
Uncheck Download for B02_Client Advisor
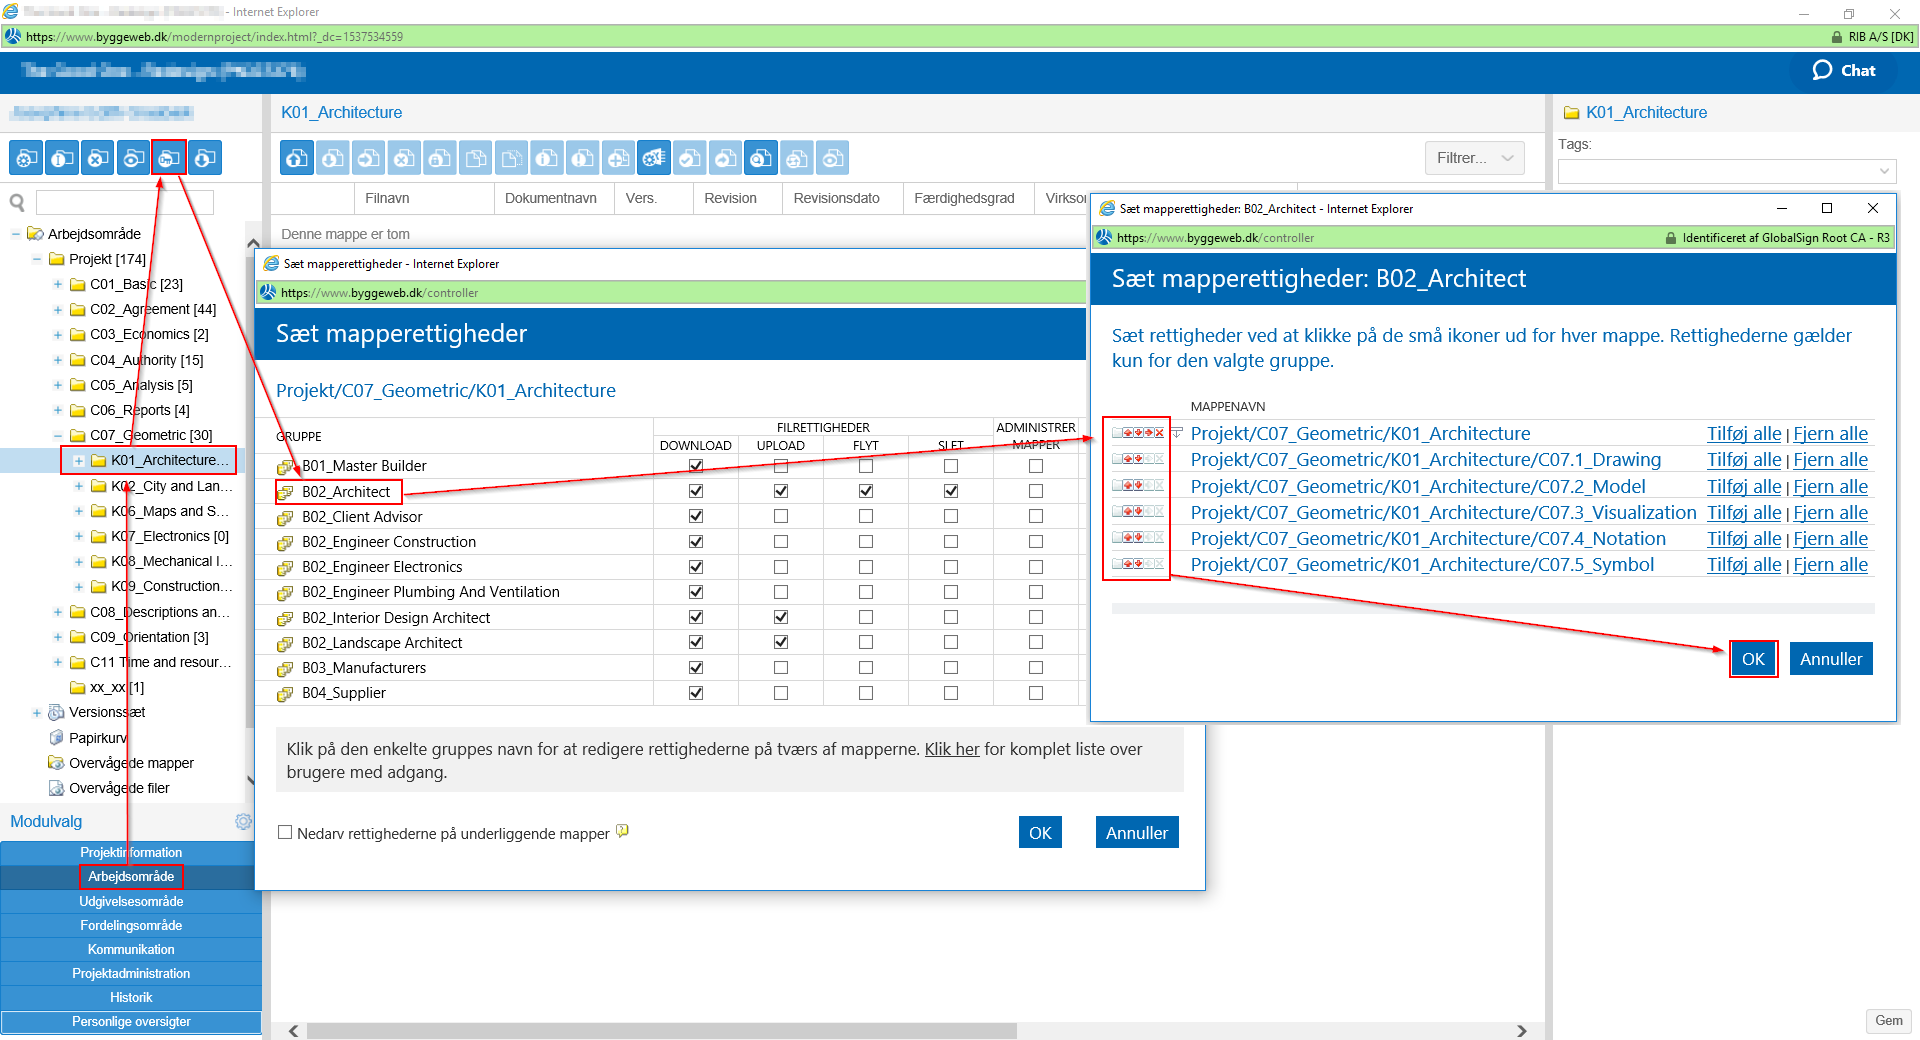coord(696,516)
